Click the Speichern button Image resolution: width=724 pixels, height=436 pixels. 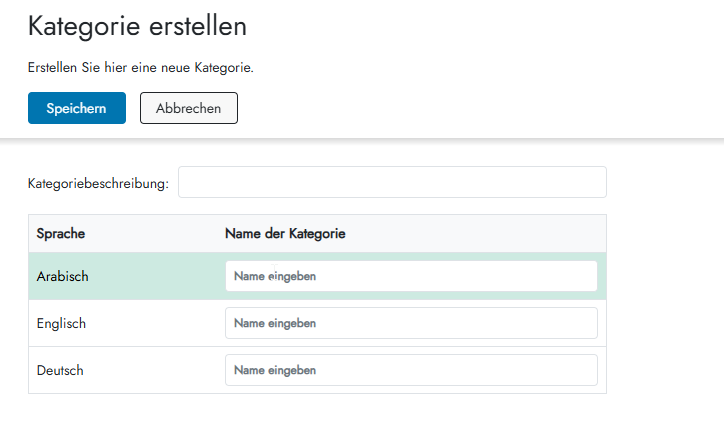[77, 108]
